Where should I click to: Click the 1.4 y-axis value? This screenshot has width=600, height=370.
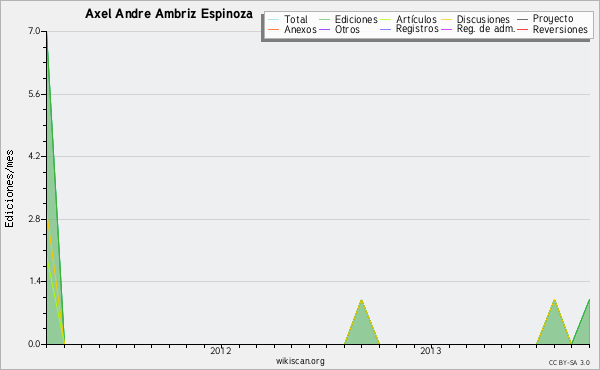[35, 281]
